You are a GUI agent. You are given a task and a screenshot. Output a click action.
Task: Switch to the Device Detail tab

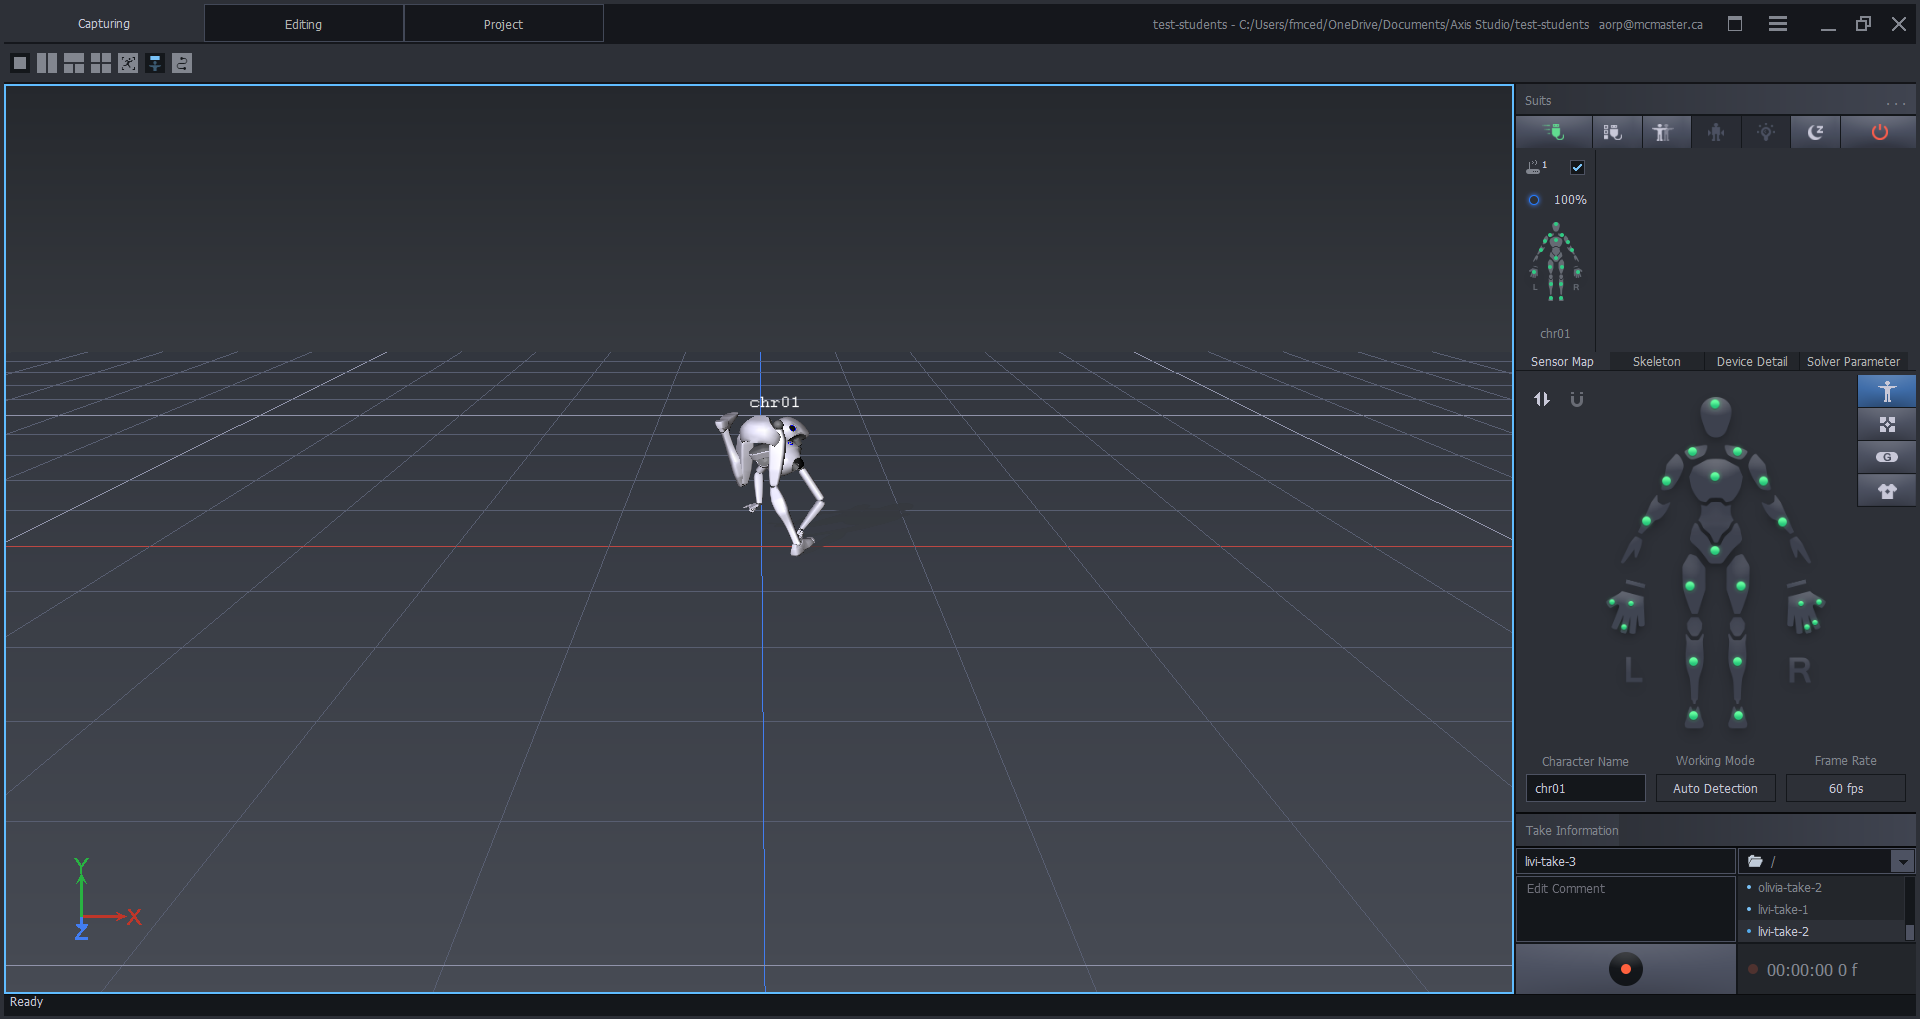tap(1751, 362)
